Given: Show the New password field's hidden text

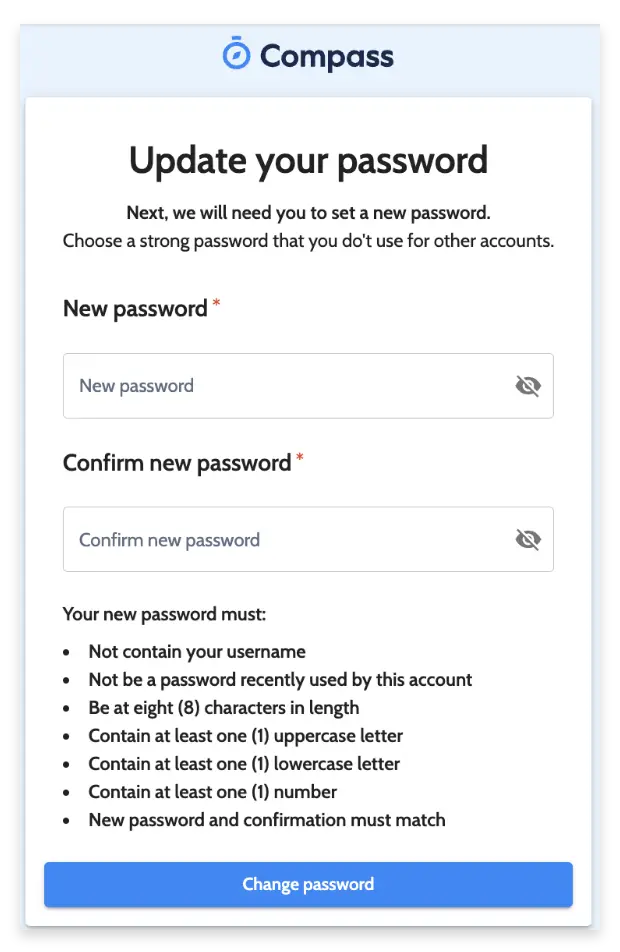Looking at the screenshot, I should click(527, 386).
